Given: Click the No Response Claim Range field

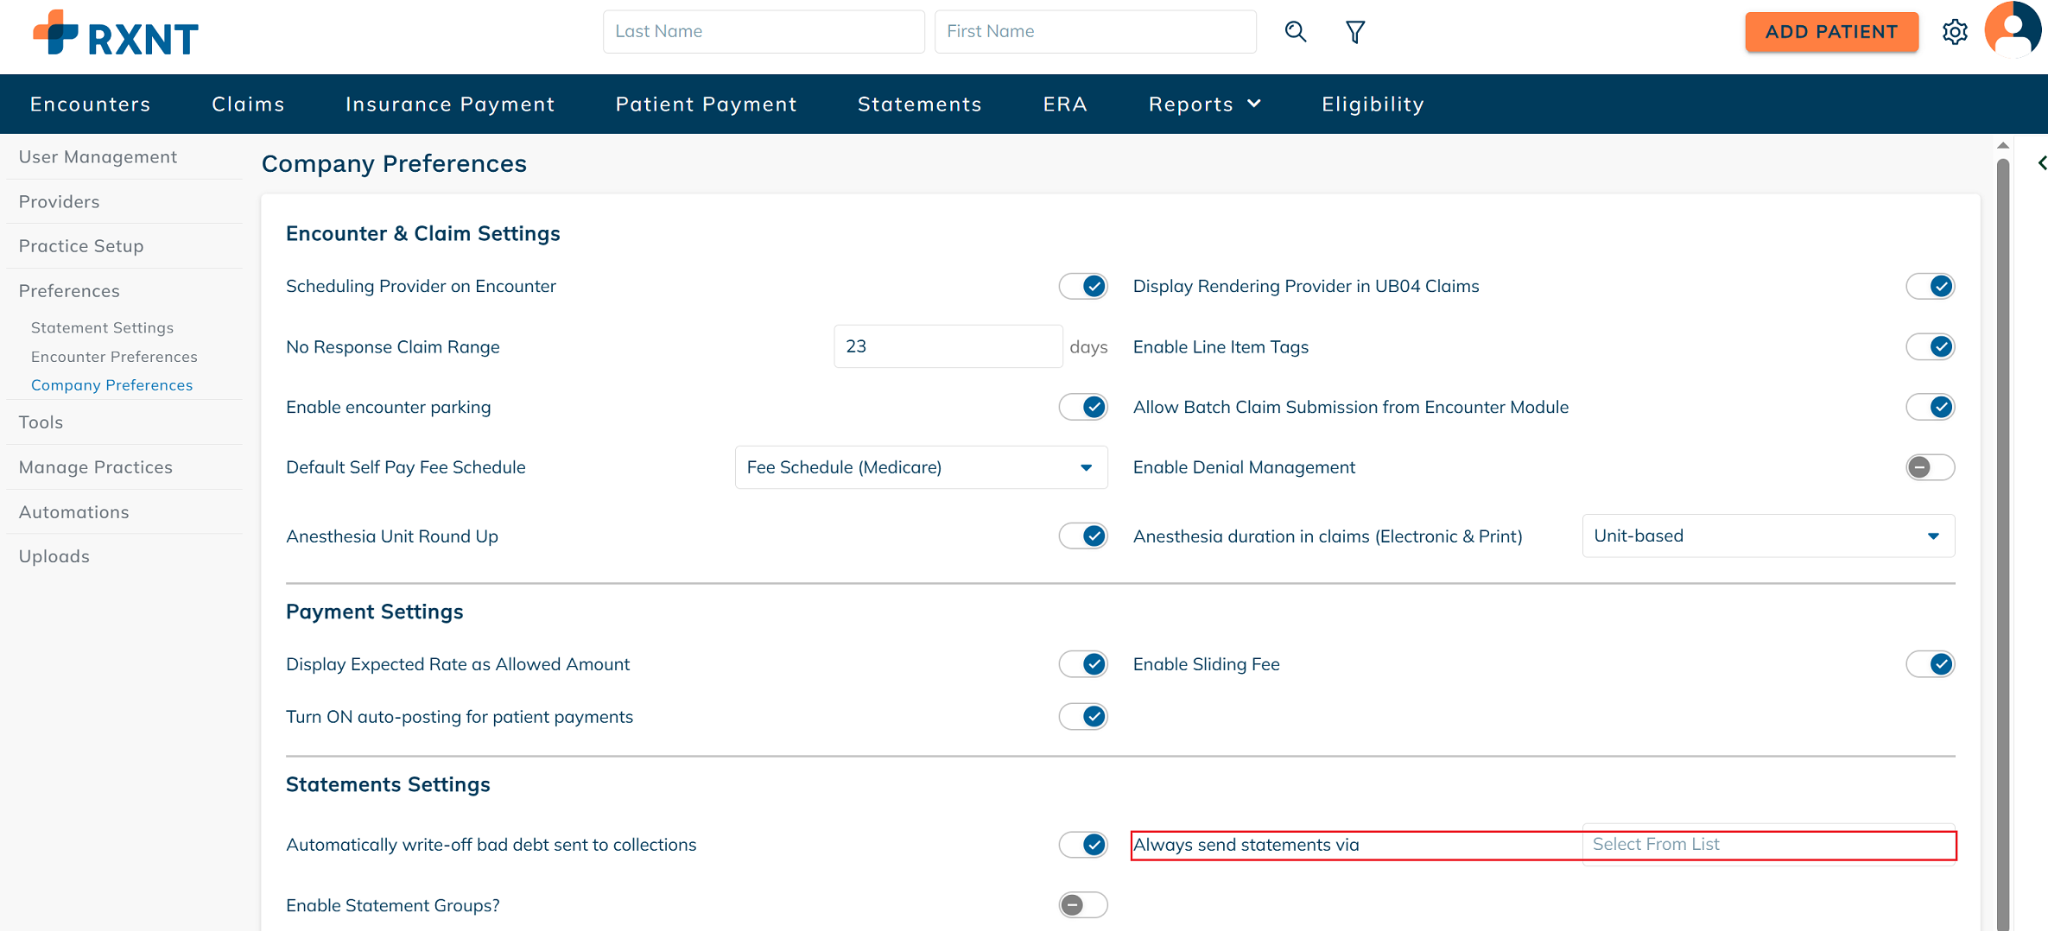Looking at the screenshot, I should pos(947,347).
